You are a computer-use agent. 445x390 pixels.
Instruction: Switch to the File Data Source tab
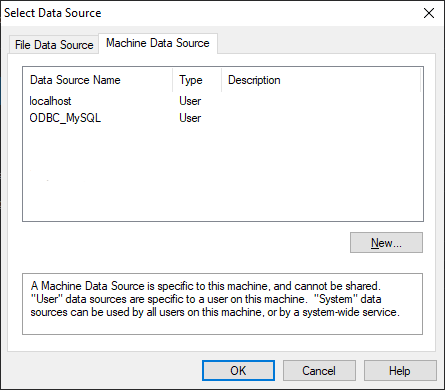coord(54,45)
